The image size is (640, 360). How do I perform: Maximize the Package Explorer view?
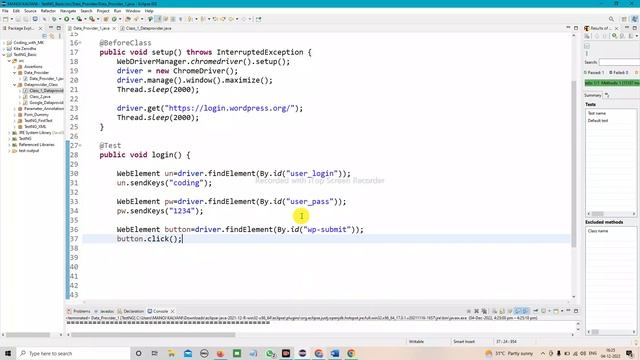[x=58, y=28]
